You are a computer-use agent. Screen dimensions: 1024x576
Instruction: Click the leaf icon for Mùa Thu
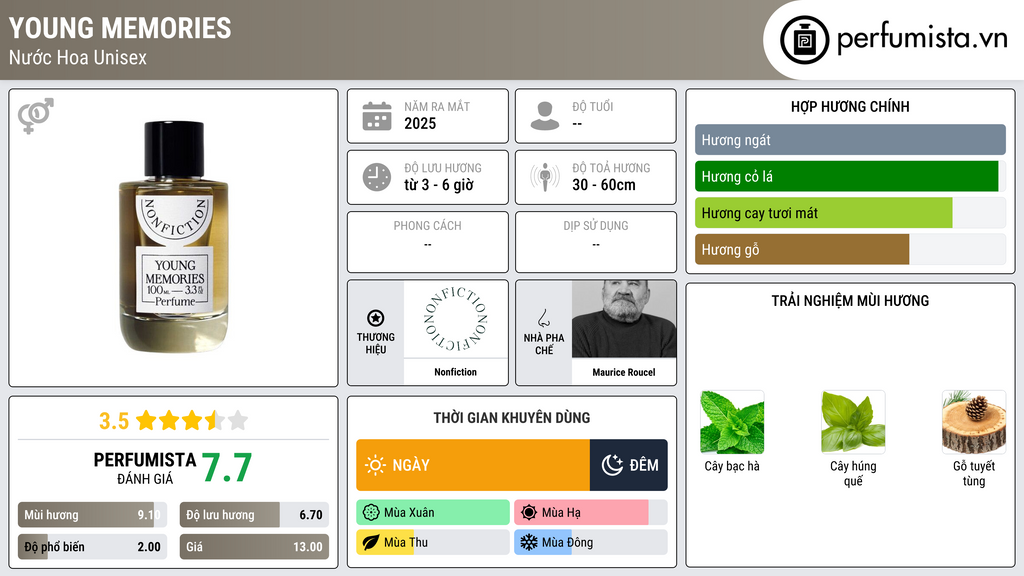pos(371,542)
